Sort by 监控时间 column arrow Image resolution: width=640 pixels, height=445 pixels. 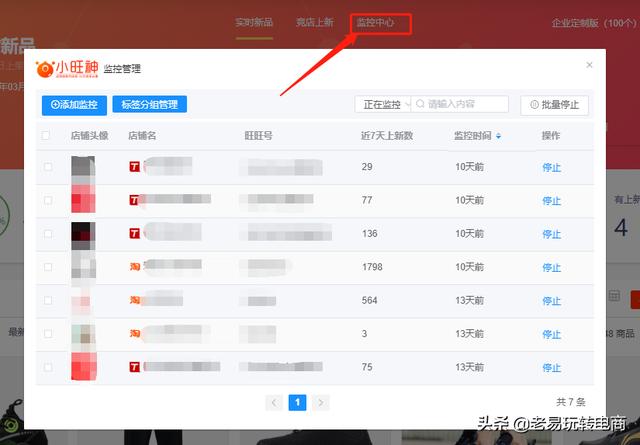coord(498,136)
